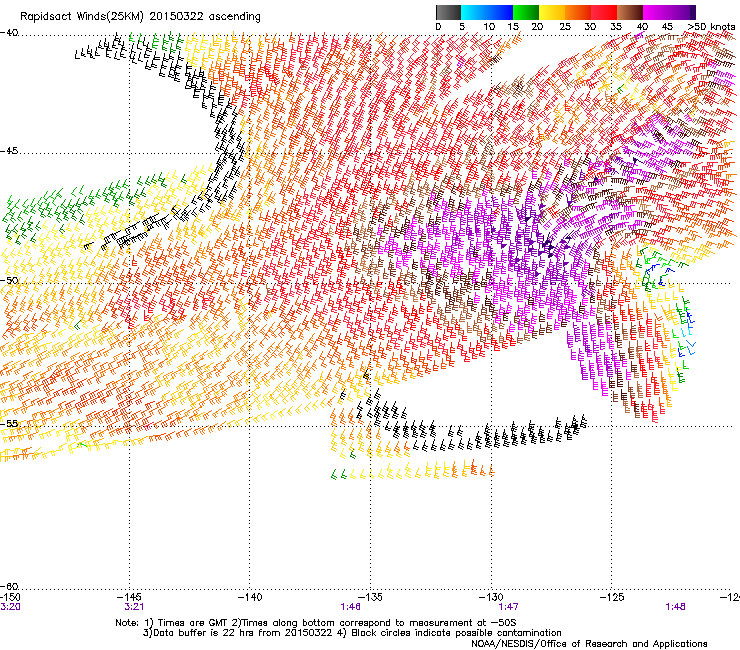740x650 pixels.
Task: Select the '-45' latitude axis label
Action: (9, 151)
